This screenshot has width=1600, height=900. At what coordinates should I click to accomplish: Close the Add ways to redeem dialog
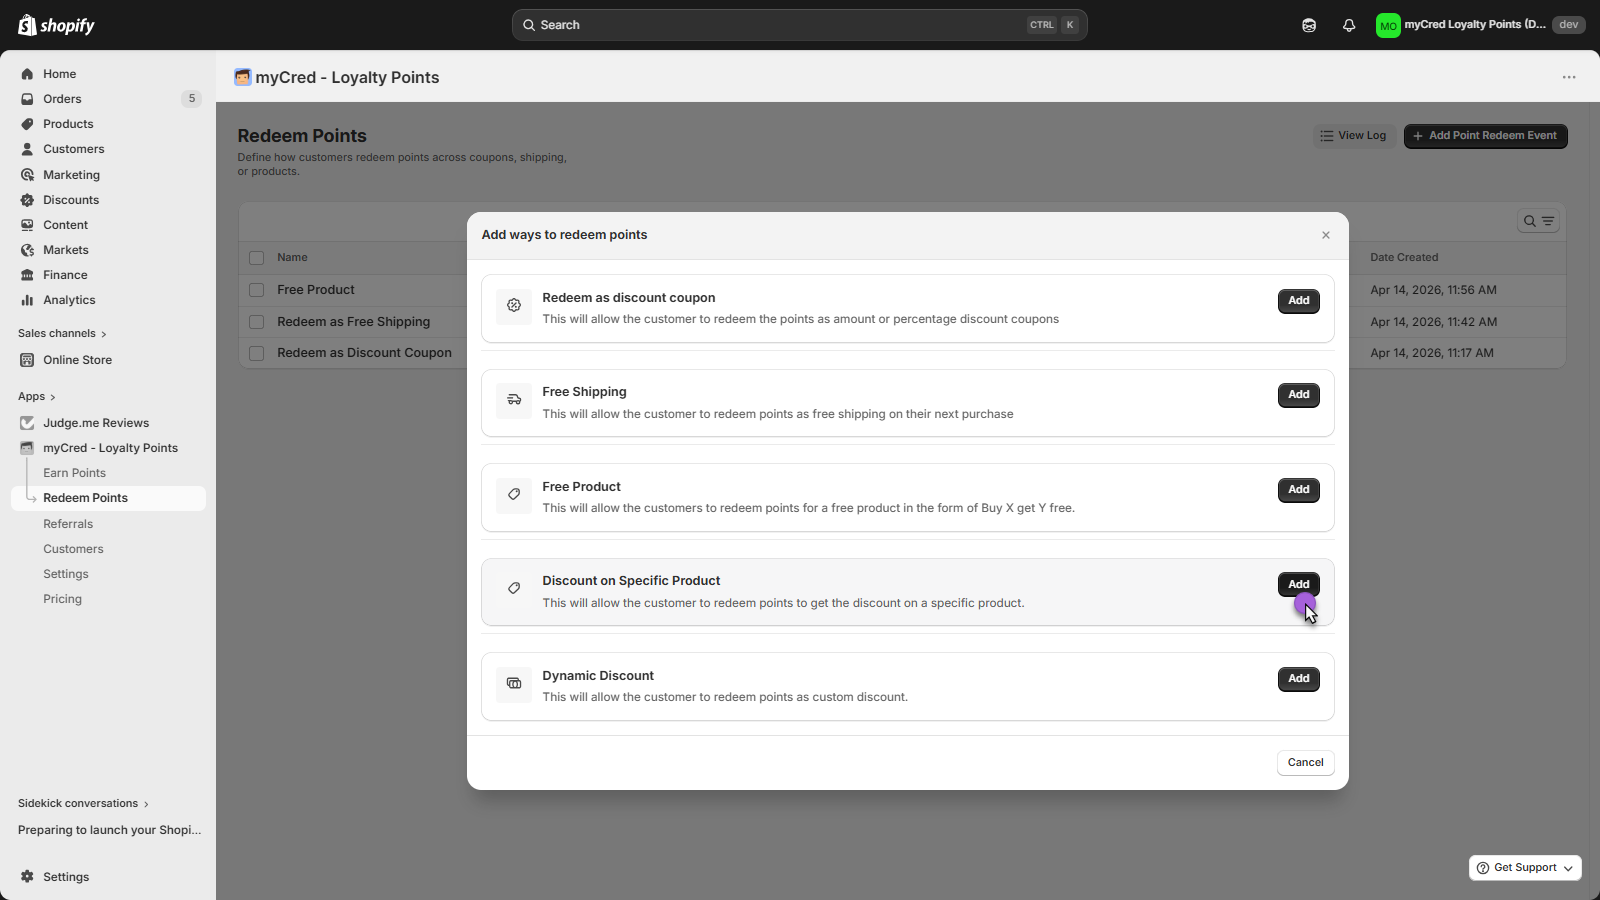[1326, 235]
